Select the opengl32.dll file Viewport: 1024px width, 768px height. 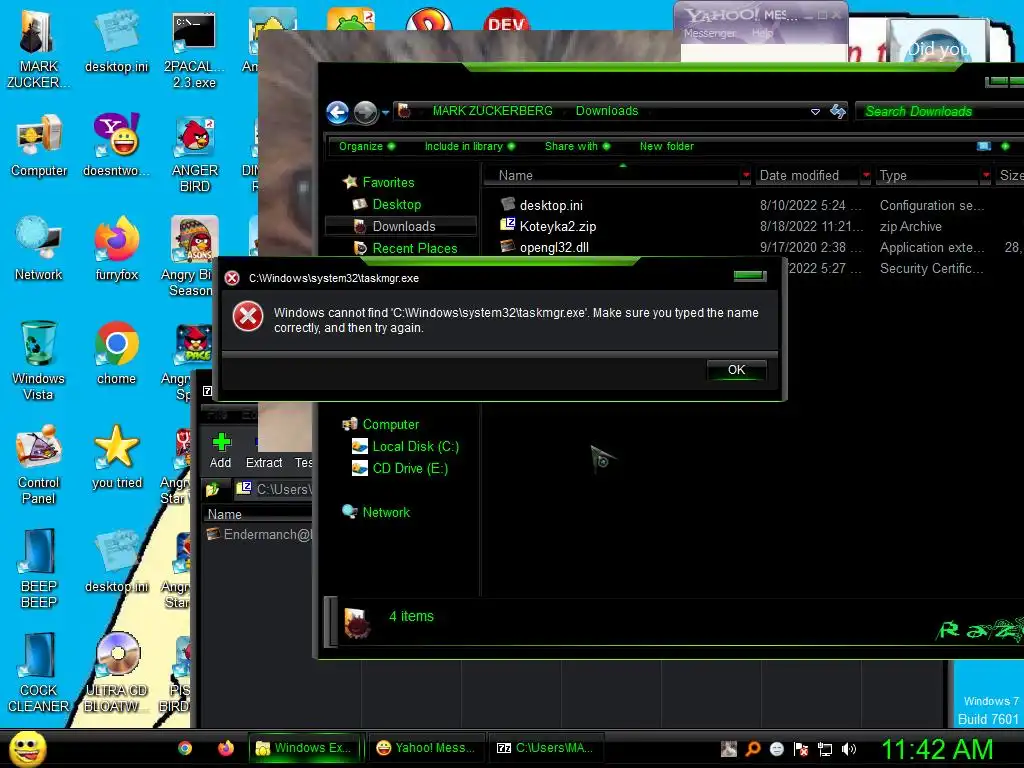coord(554,248)
